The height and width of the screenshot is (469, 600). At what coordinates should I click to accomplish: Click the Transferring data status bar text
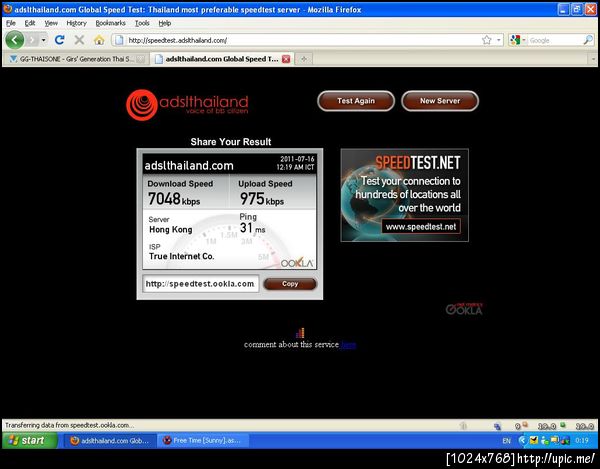[x=69, y=425]
